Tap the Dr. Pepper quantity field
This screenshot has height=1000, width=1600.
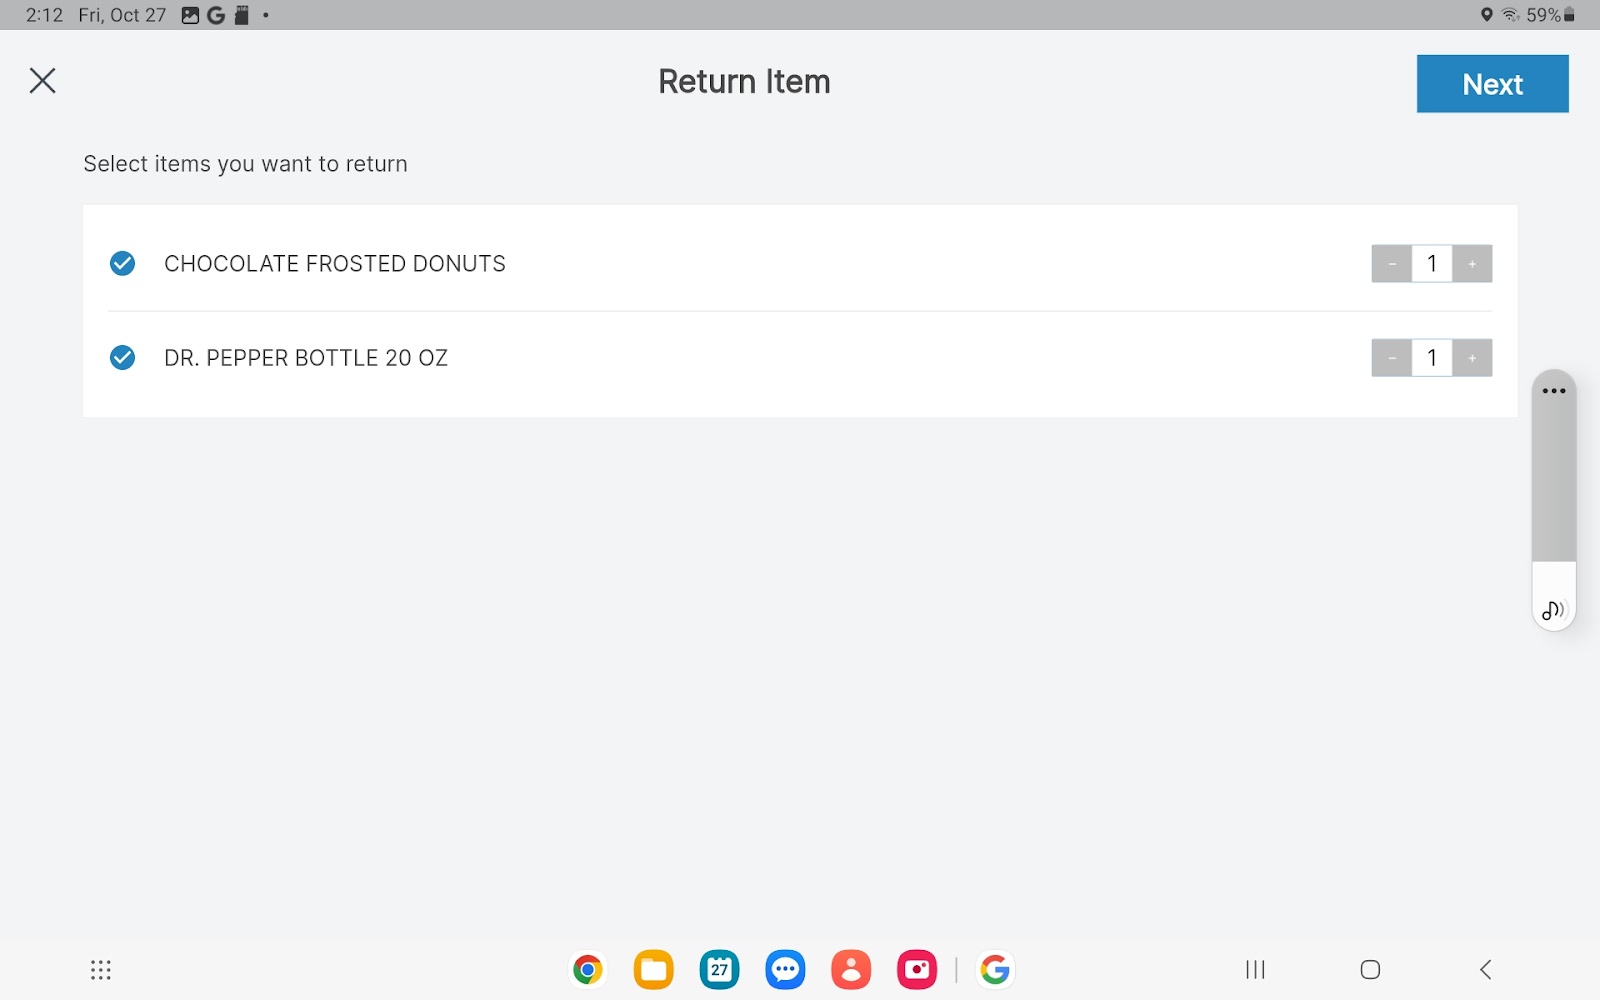tap(1432, 358)
